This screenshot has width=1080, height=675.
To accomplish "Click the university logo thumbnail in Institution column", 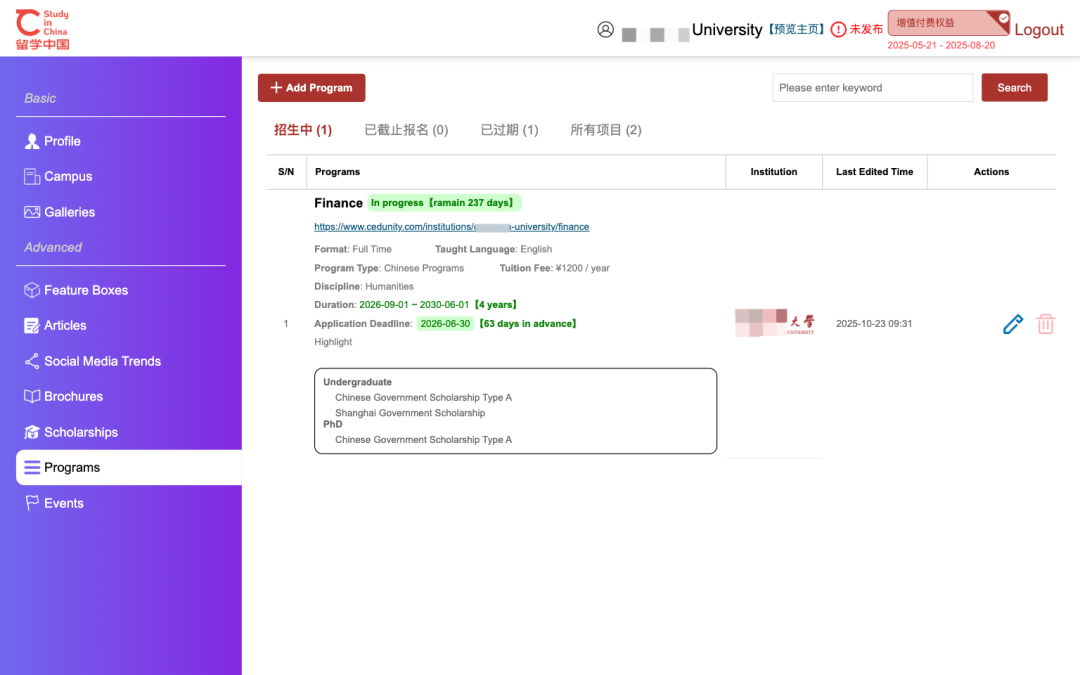I will 774,323.
